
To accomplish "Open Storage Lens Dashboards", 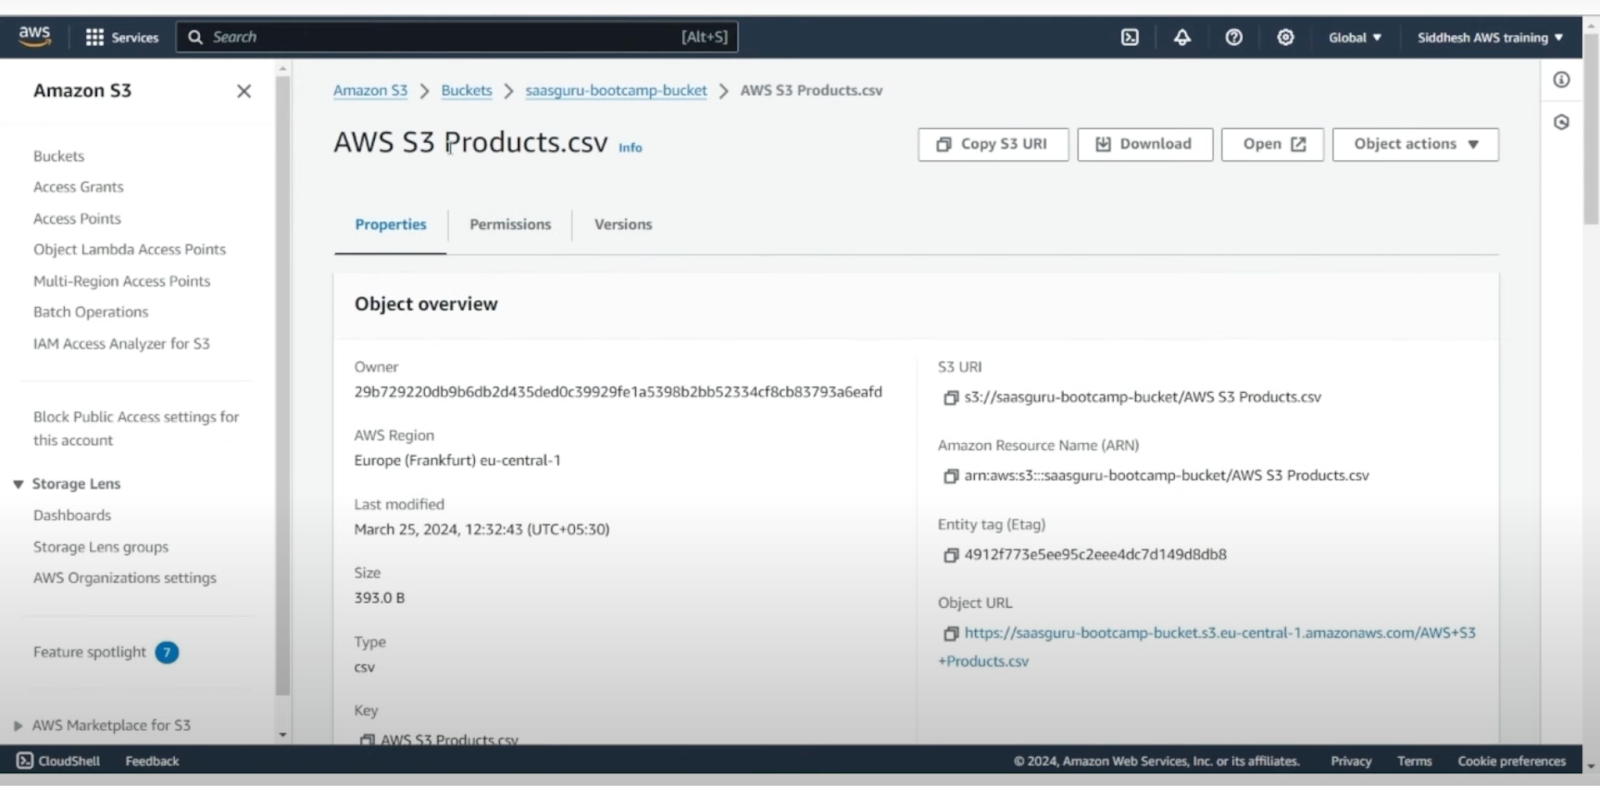I will click(x=72, y=515).
